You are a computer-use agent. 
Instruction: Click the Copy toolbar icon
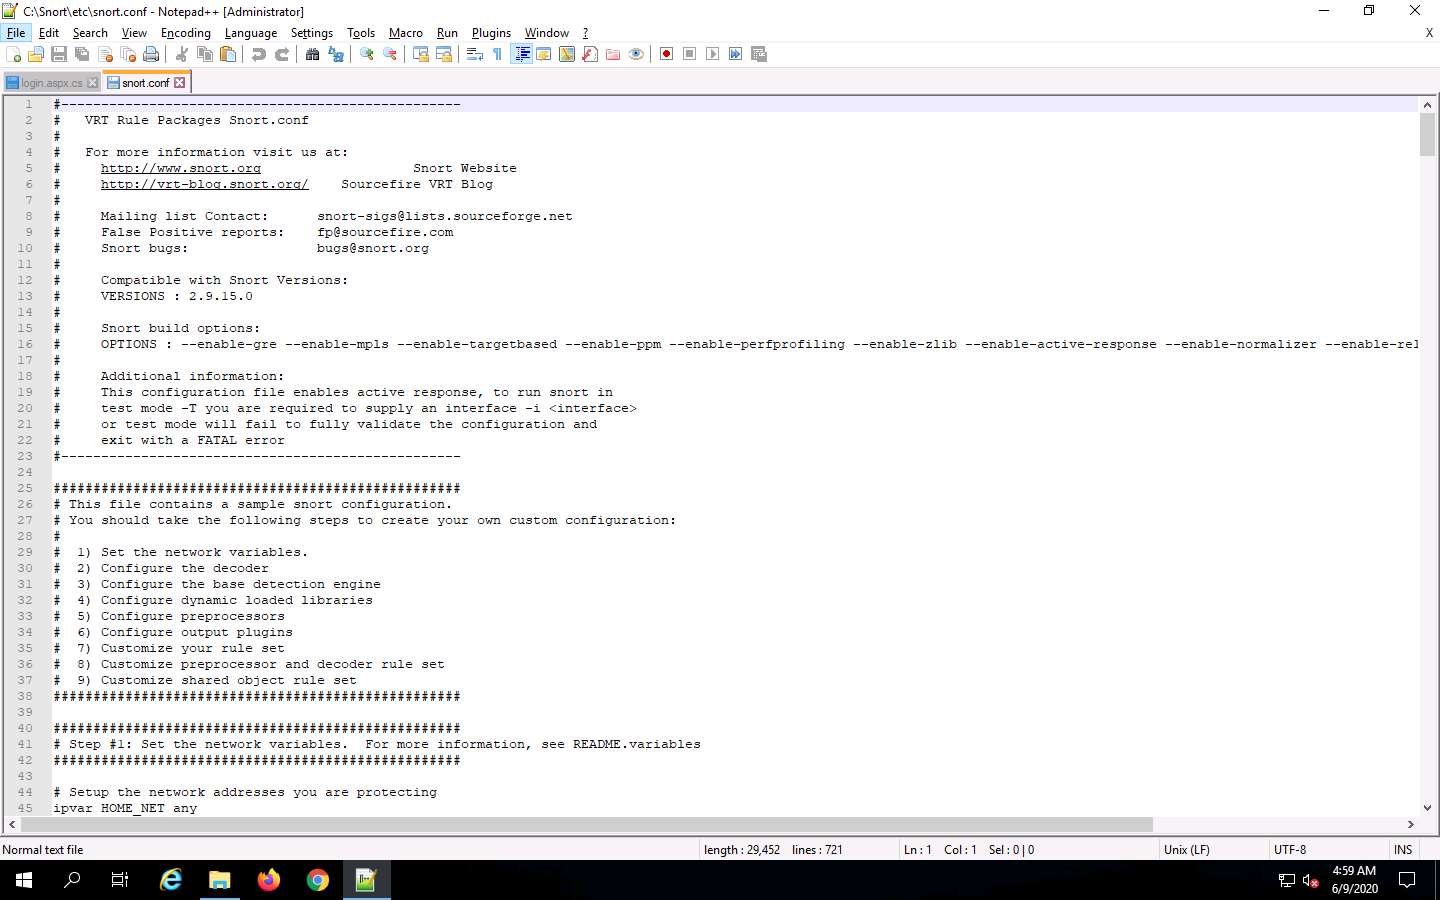point(205,54)
